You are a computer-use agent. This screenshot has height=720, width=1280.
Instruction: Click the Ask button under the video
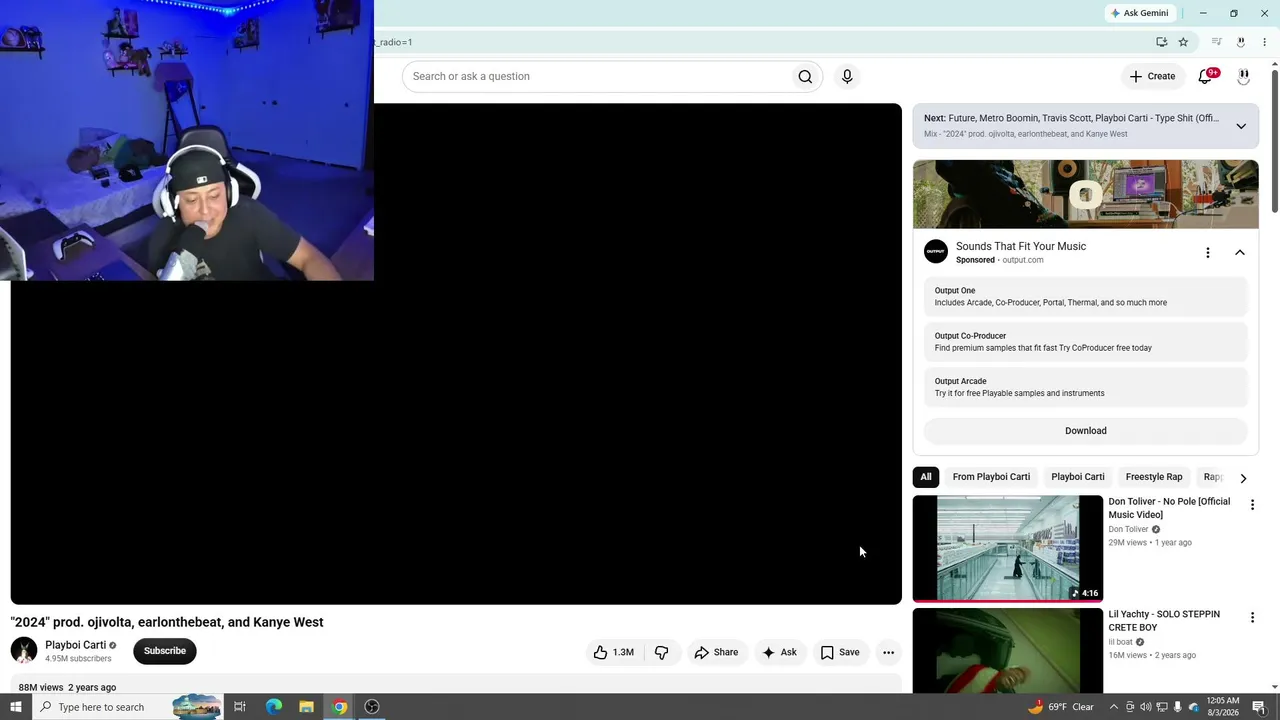(x=779, y=652)
